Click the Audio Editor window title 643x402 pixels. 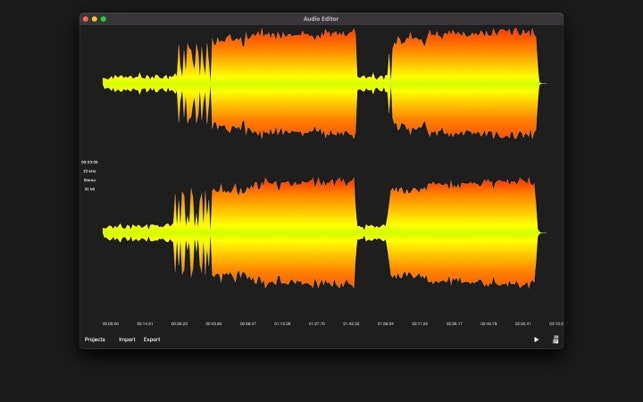tap(321, 19)
